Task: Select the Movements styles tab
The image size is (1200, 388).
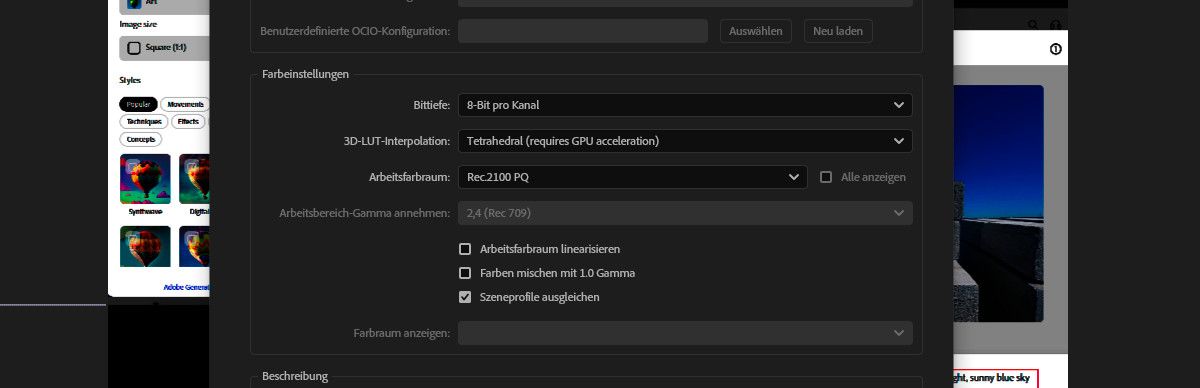Action: pyautogui.click(x=185, y=104)
